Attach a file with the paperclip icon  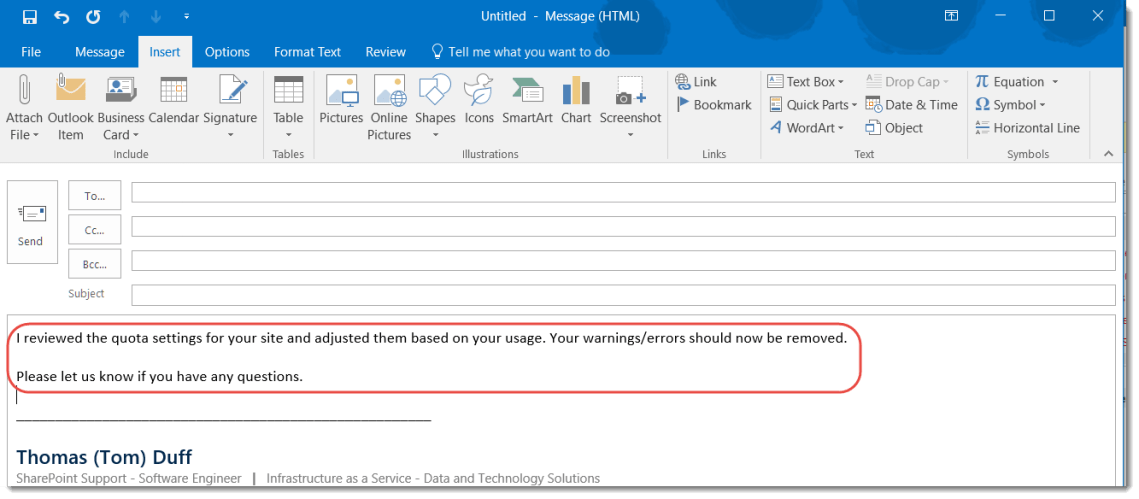coord(24,107)
